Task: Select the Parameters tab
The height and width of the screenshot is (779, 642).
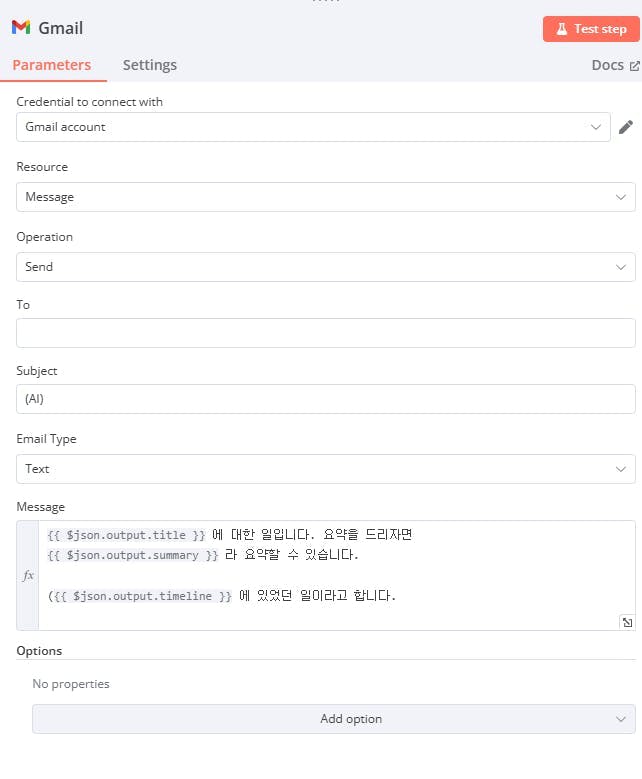Action: (51, 65)
